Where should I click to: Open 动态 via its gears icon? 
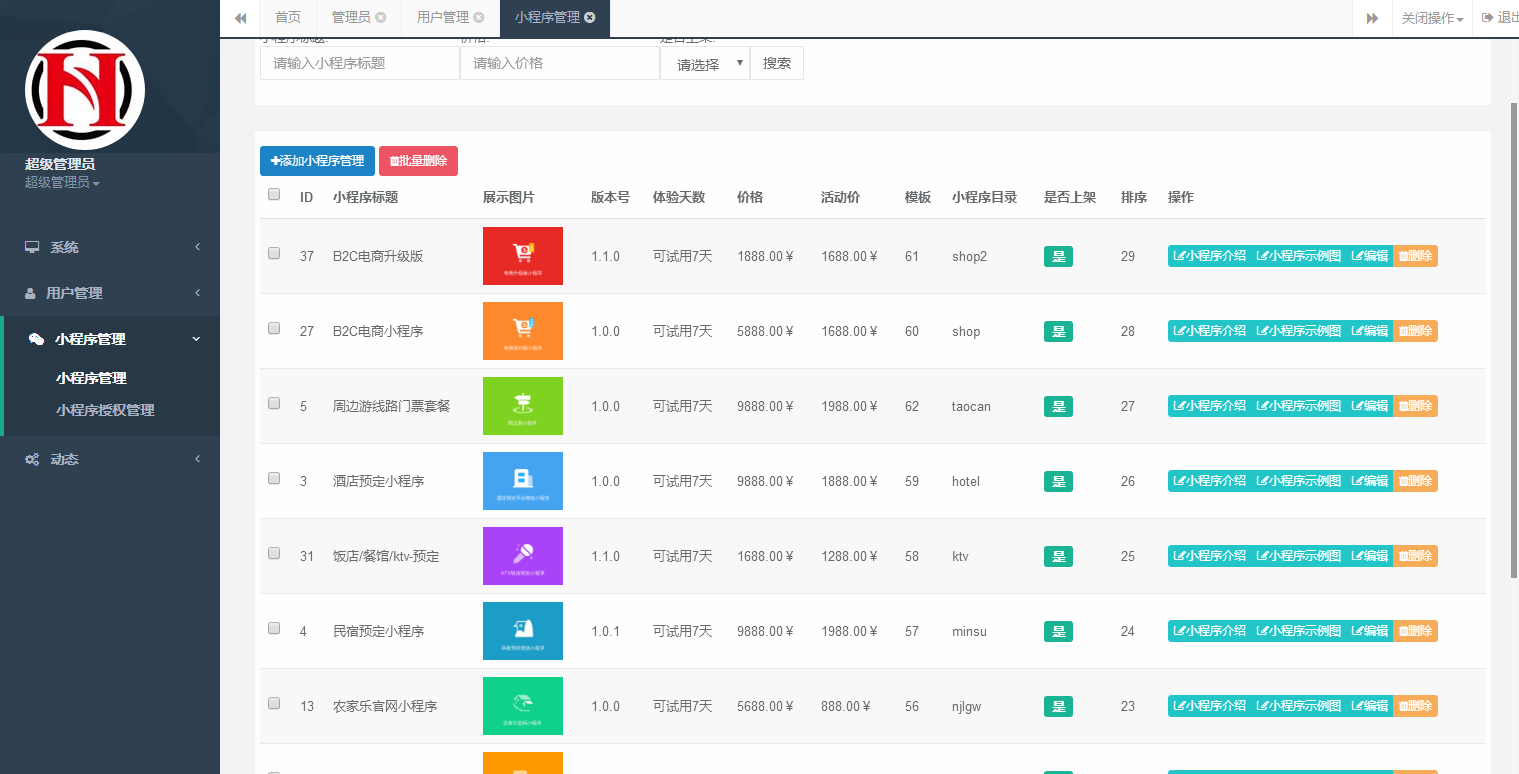point(32,458)
